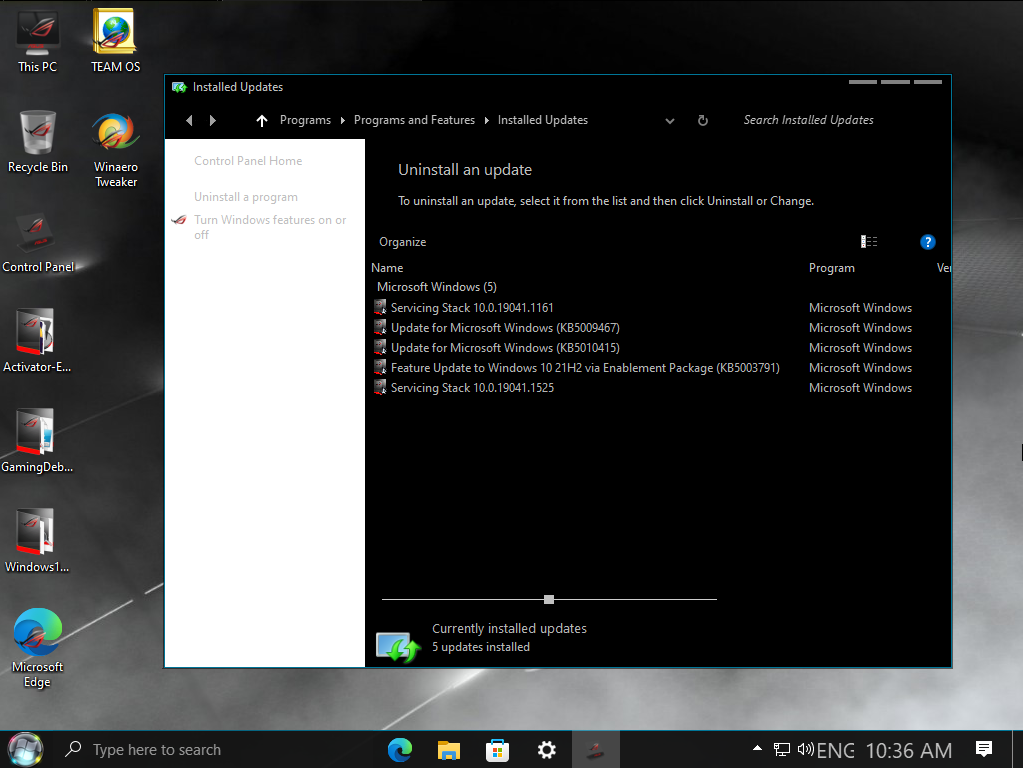Viewport: 1023px width, 768px height.
Task: Select Microsoft Edge desktop shortcut
Action: tap(37, 648)
